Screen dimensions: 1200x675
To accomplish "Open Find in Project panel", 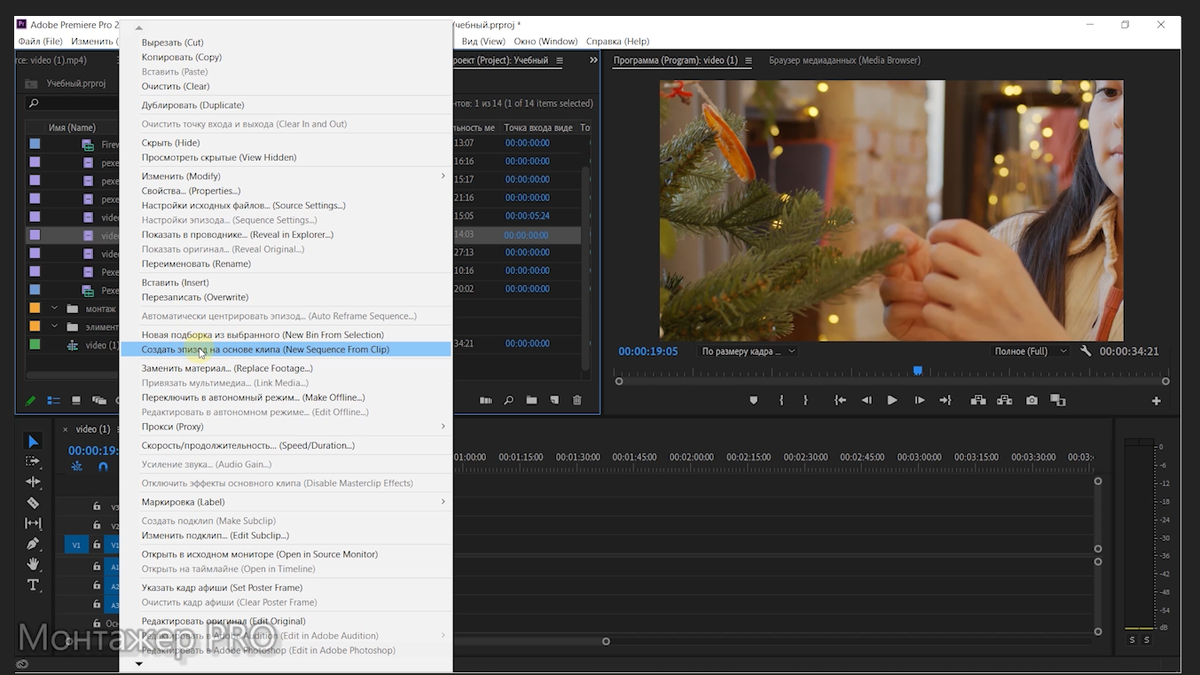I will 509,400.
